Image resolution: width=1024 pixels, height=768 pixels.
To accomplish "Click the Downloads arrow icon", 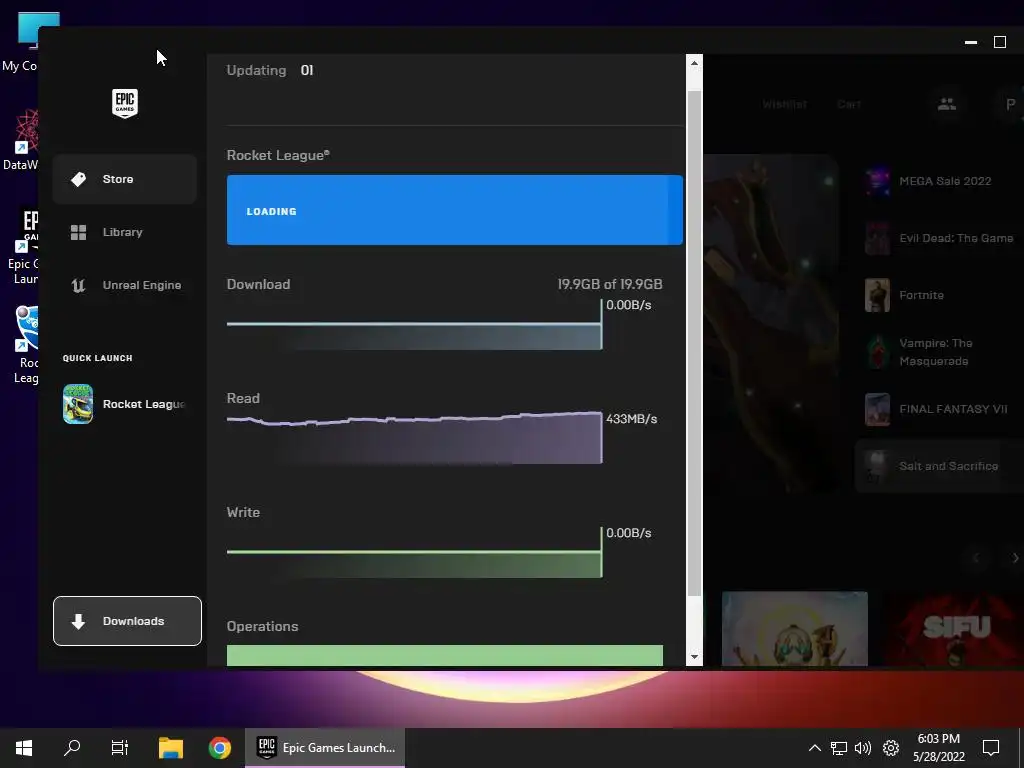I will point(78,621).
